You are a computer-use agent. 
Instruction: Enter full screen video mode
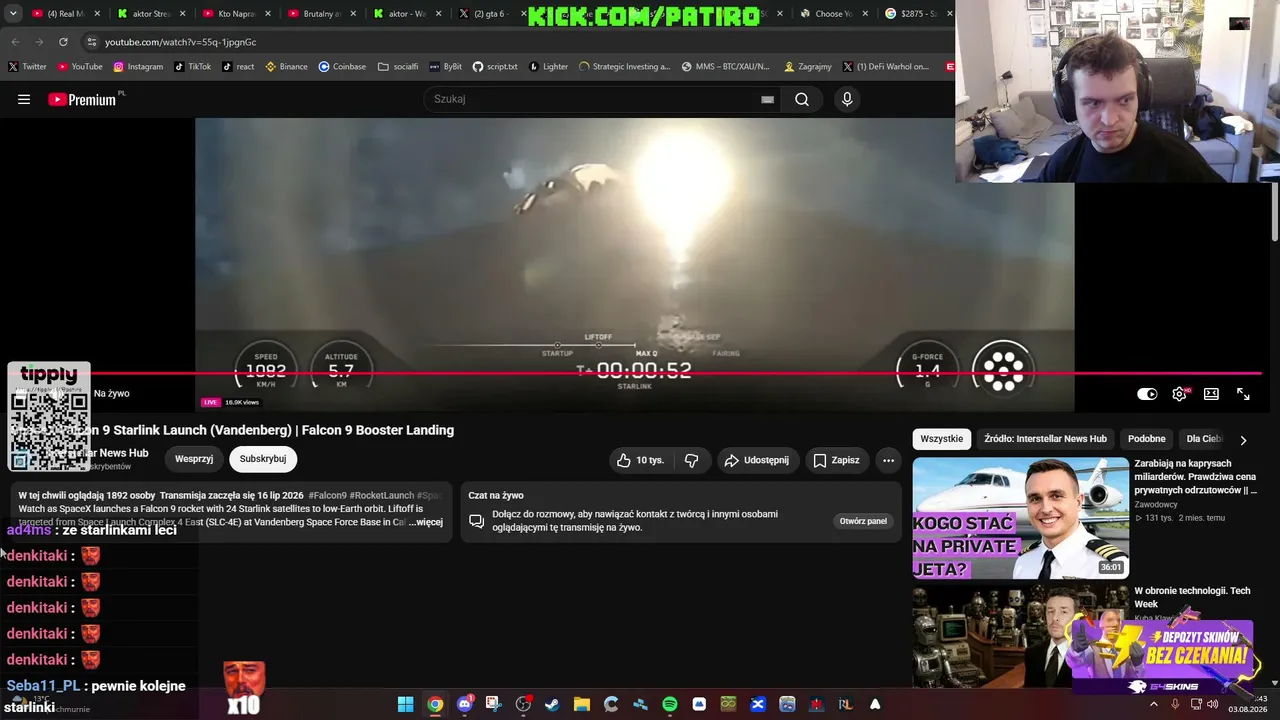pyautogui.click(x=1243, y=394)
